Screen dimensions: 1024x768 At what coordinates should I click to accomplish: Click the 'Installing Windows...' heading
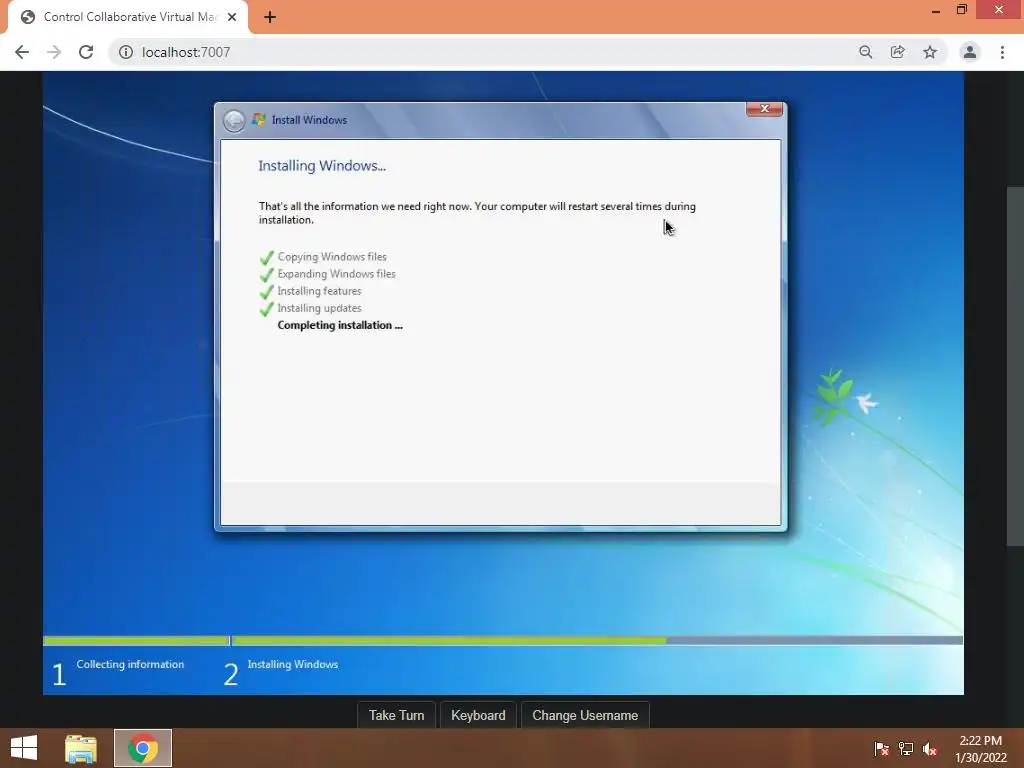tap(322, 166)
